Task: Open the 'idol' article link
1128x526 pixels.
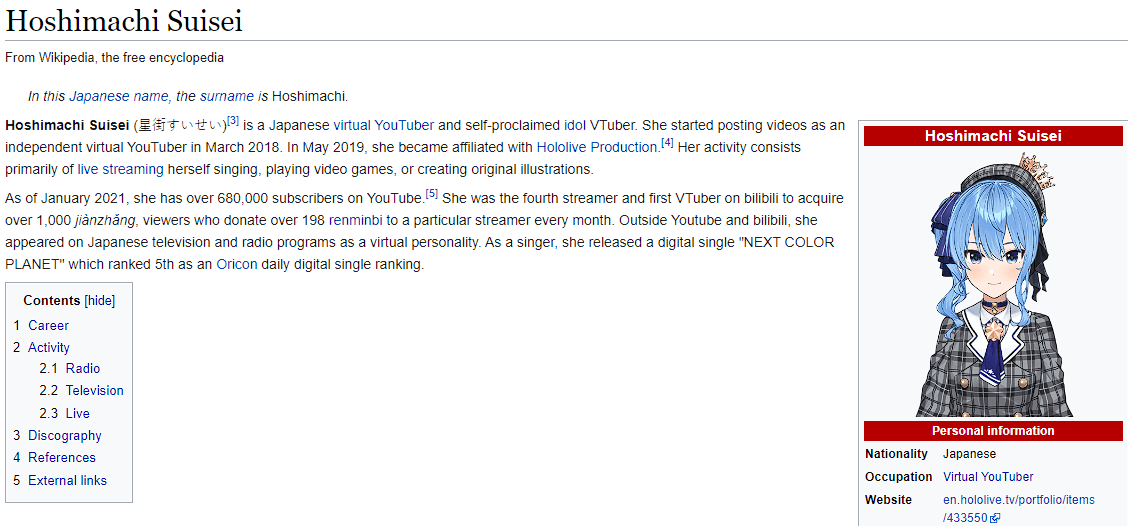Action: tap(575, 125)
